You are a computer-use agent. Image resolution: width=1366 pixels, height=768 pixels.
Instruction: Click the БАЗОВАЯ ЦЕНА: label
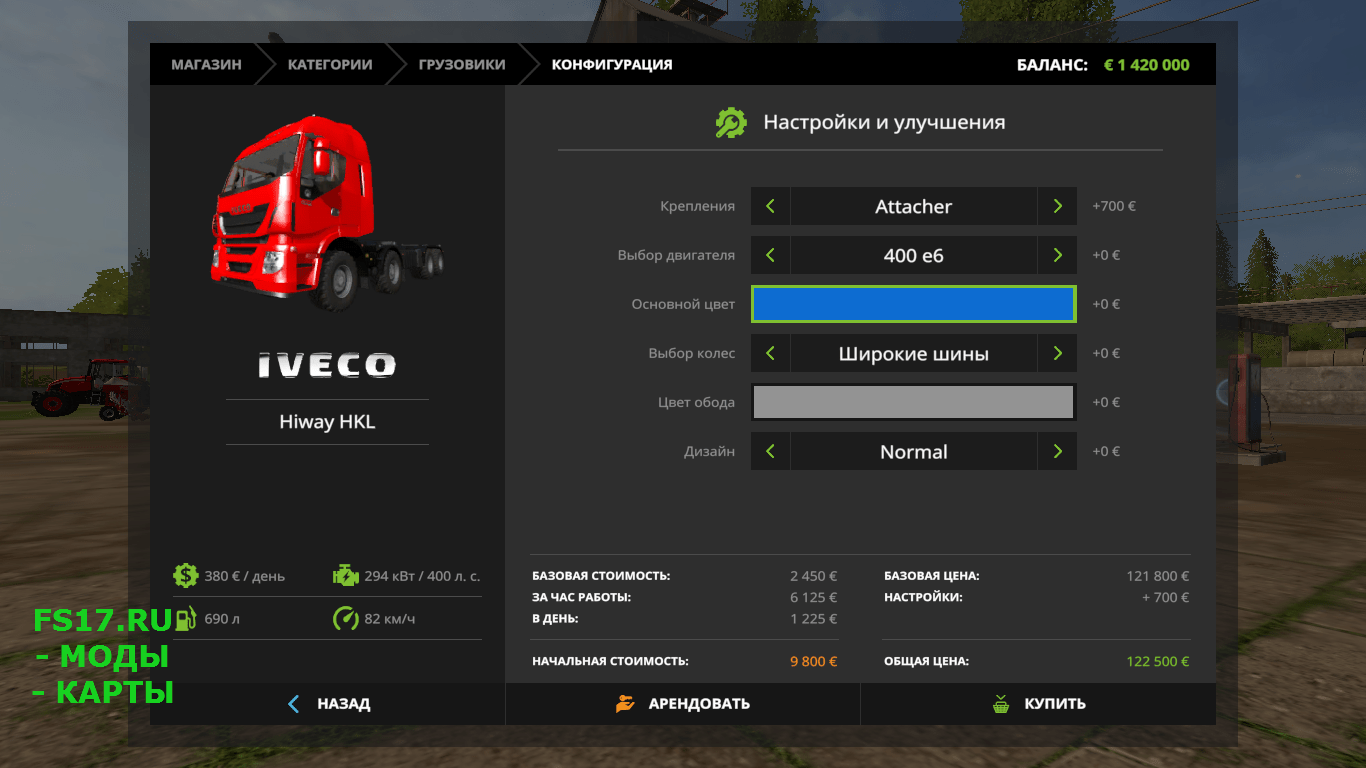[x=932, y=576]
